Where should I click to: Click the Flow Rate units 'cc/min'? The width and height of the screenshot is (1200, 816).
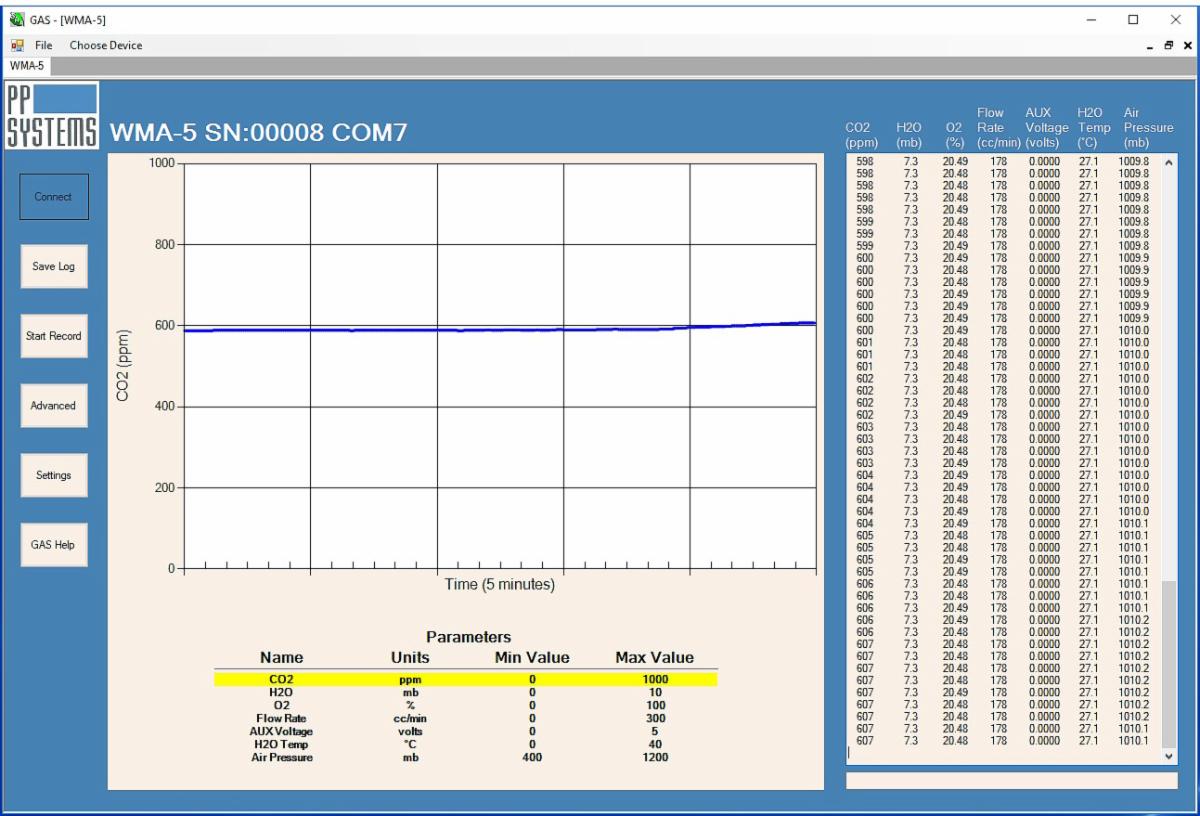[x=410, y=718]
